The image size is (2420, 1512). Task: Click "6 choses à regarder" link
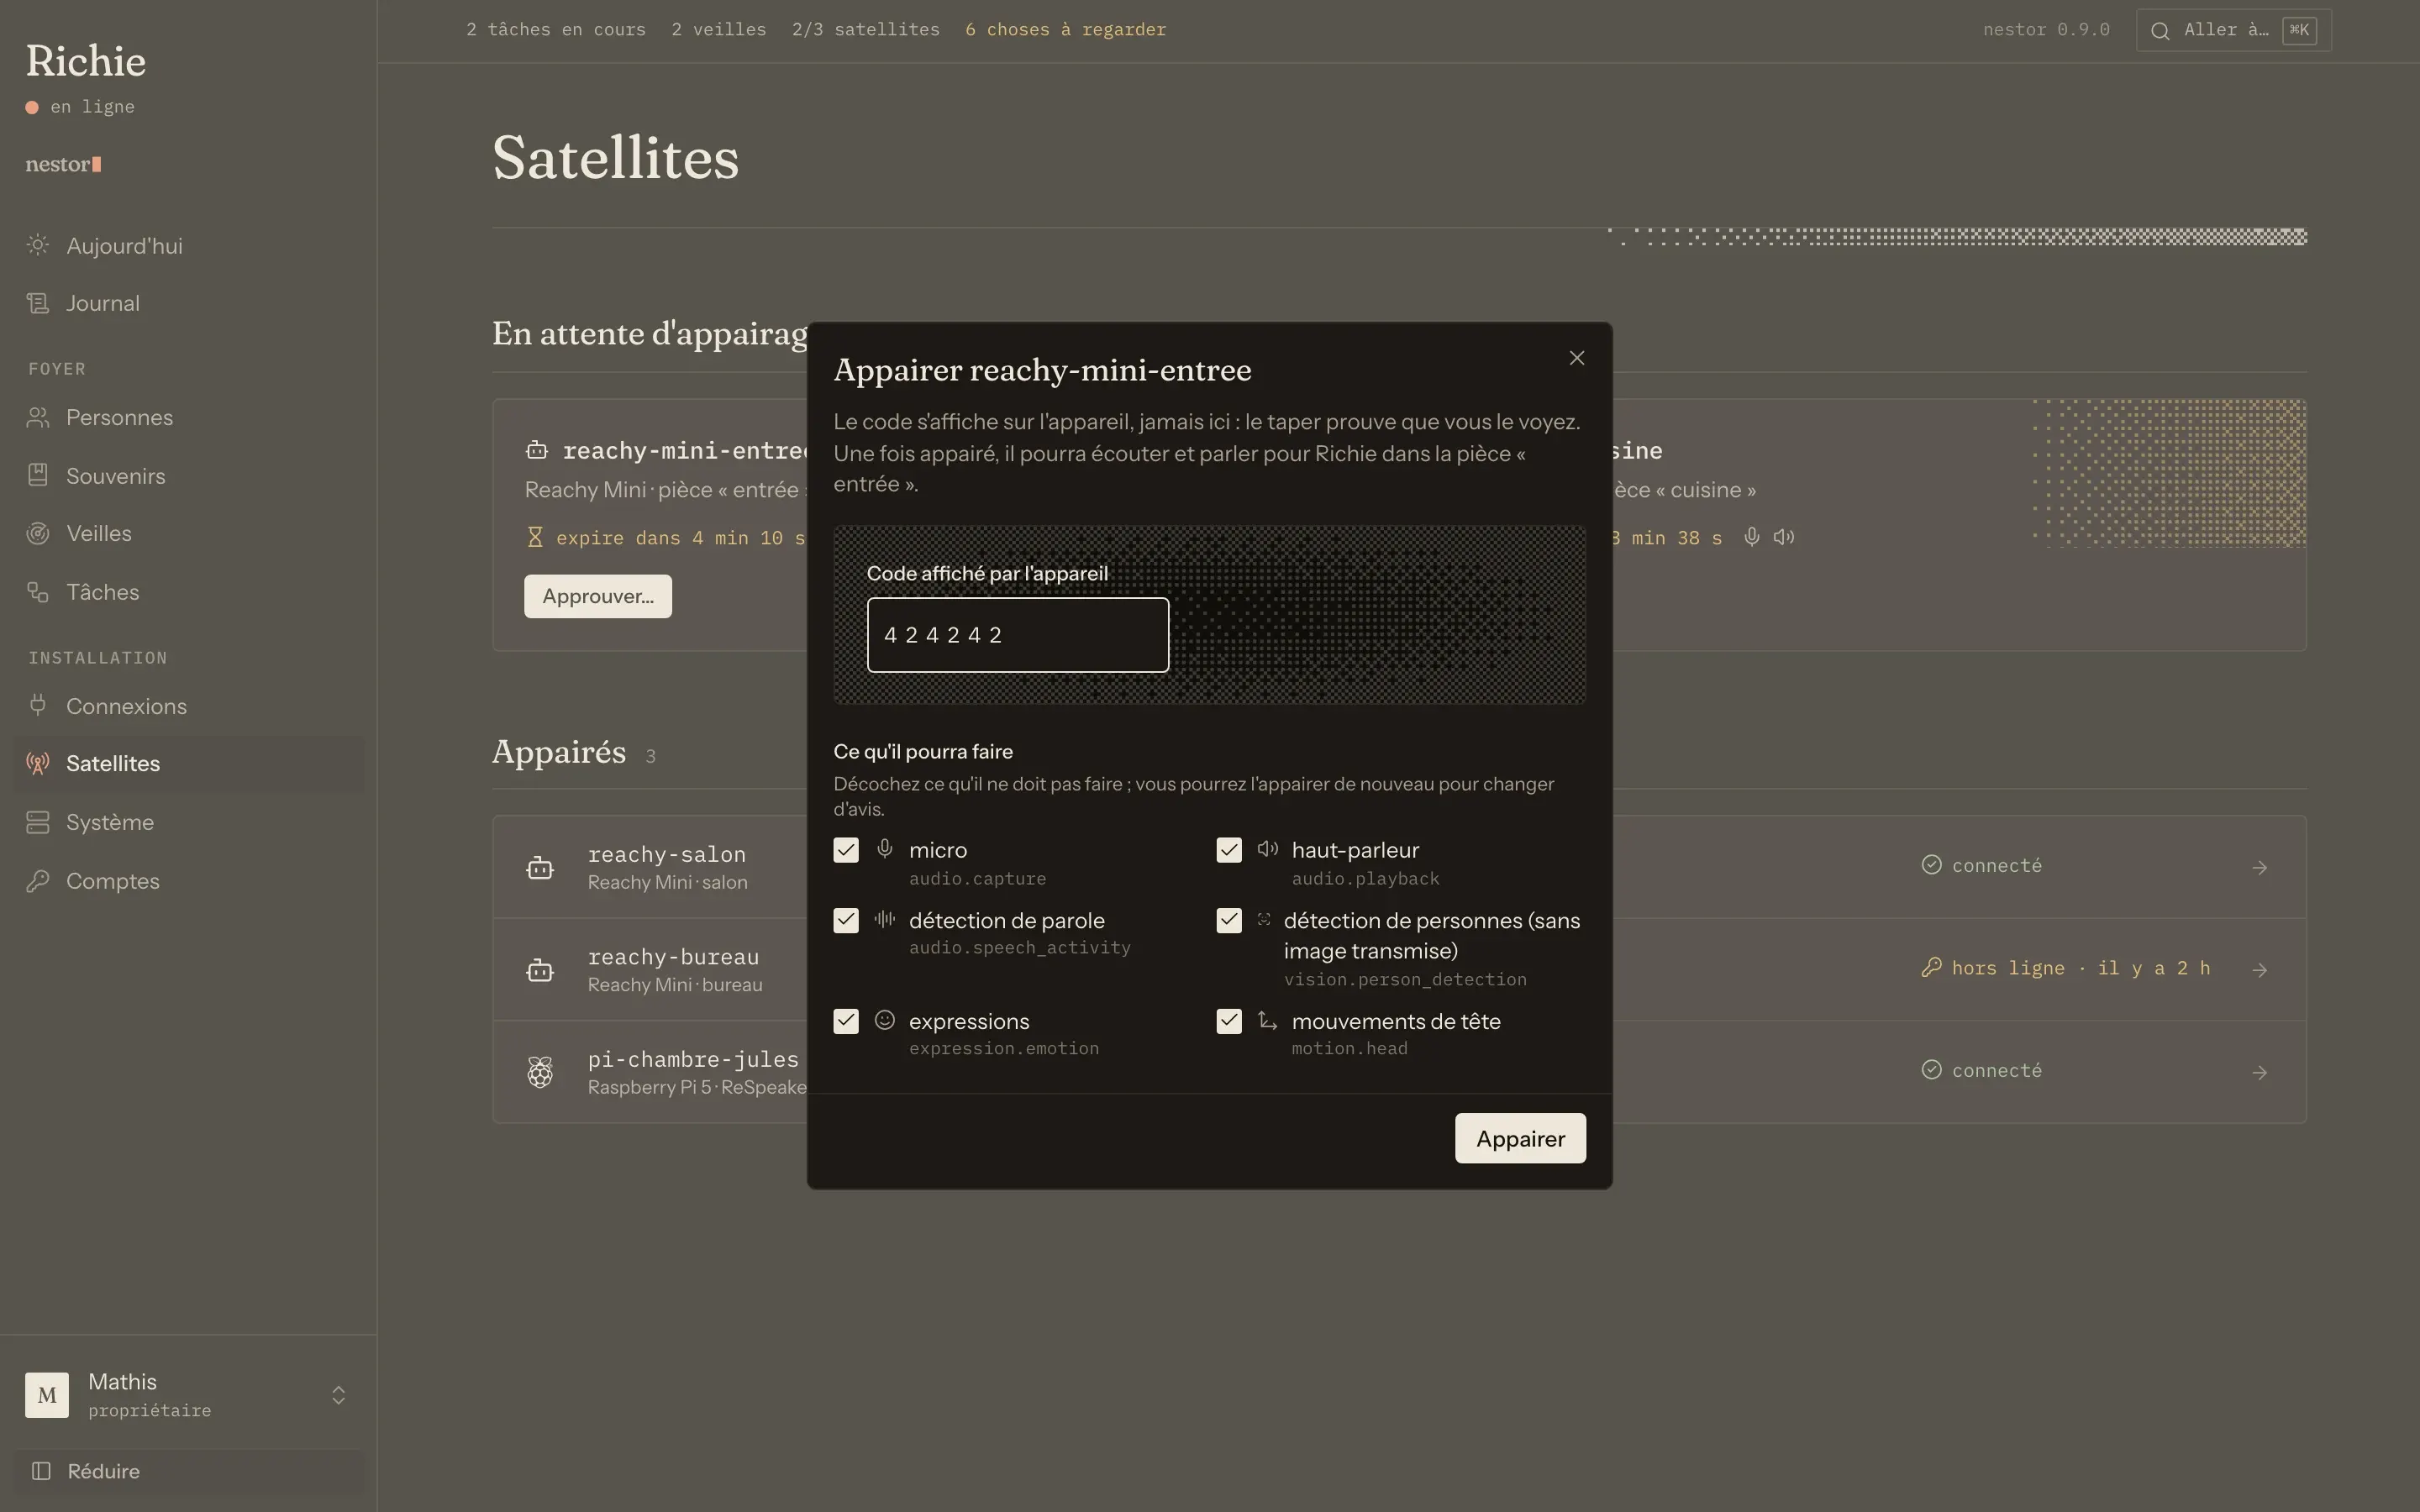[x=1066, y=30]
